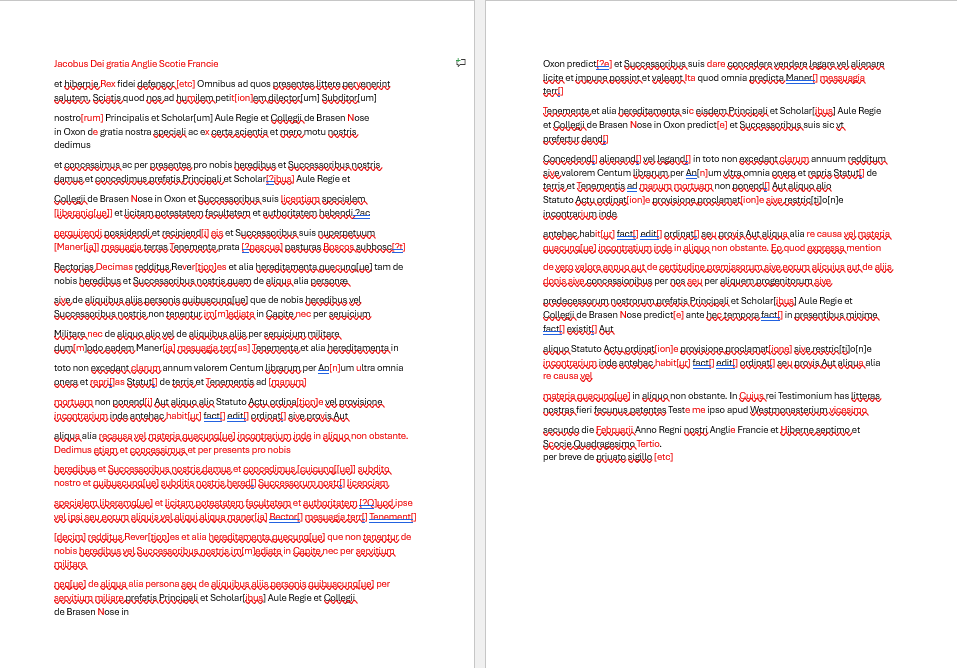Viewport: 957px width, 668px height.
Task: Select the word "Omnibus"
Action: 214,84
